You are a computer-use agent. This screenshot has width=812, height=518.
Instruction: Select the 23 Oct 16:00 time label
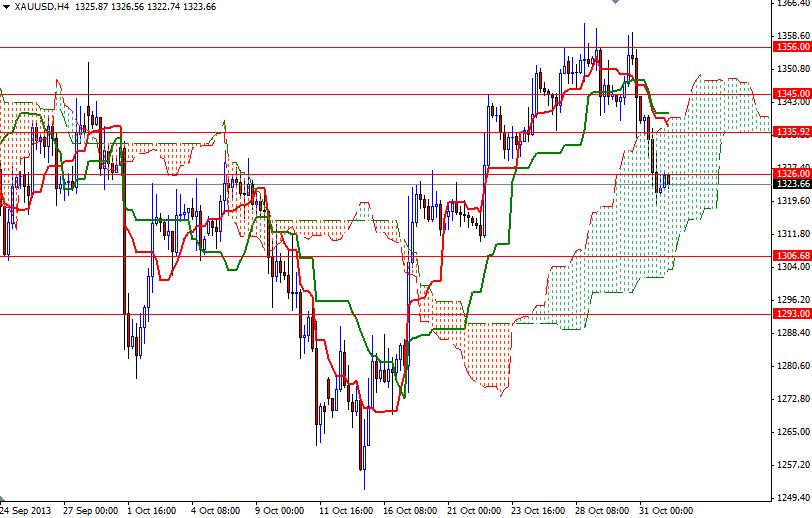tap(537, 510)
